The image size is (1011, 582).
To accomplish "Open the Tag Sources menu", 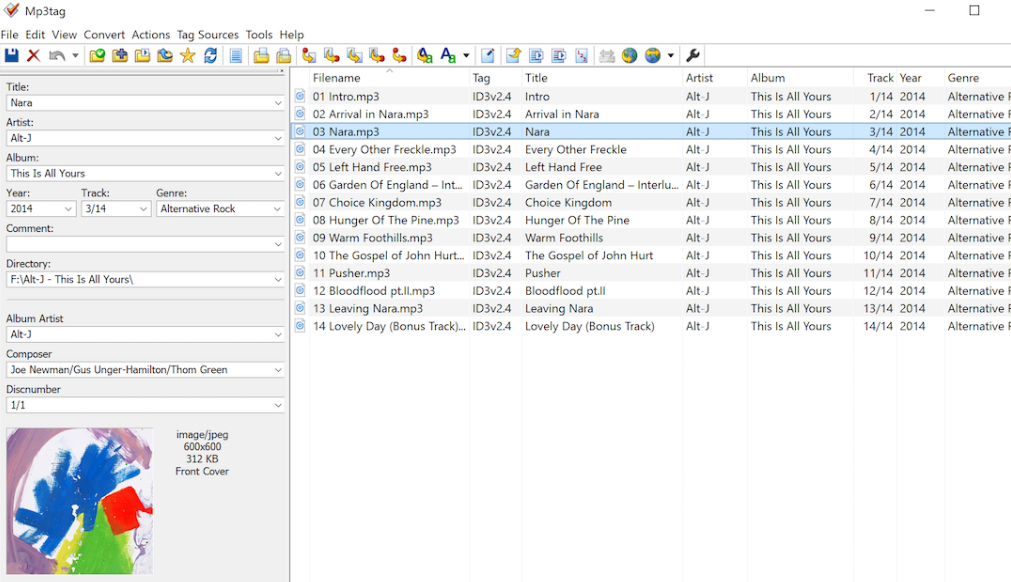I will tap(207, 34).
